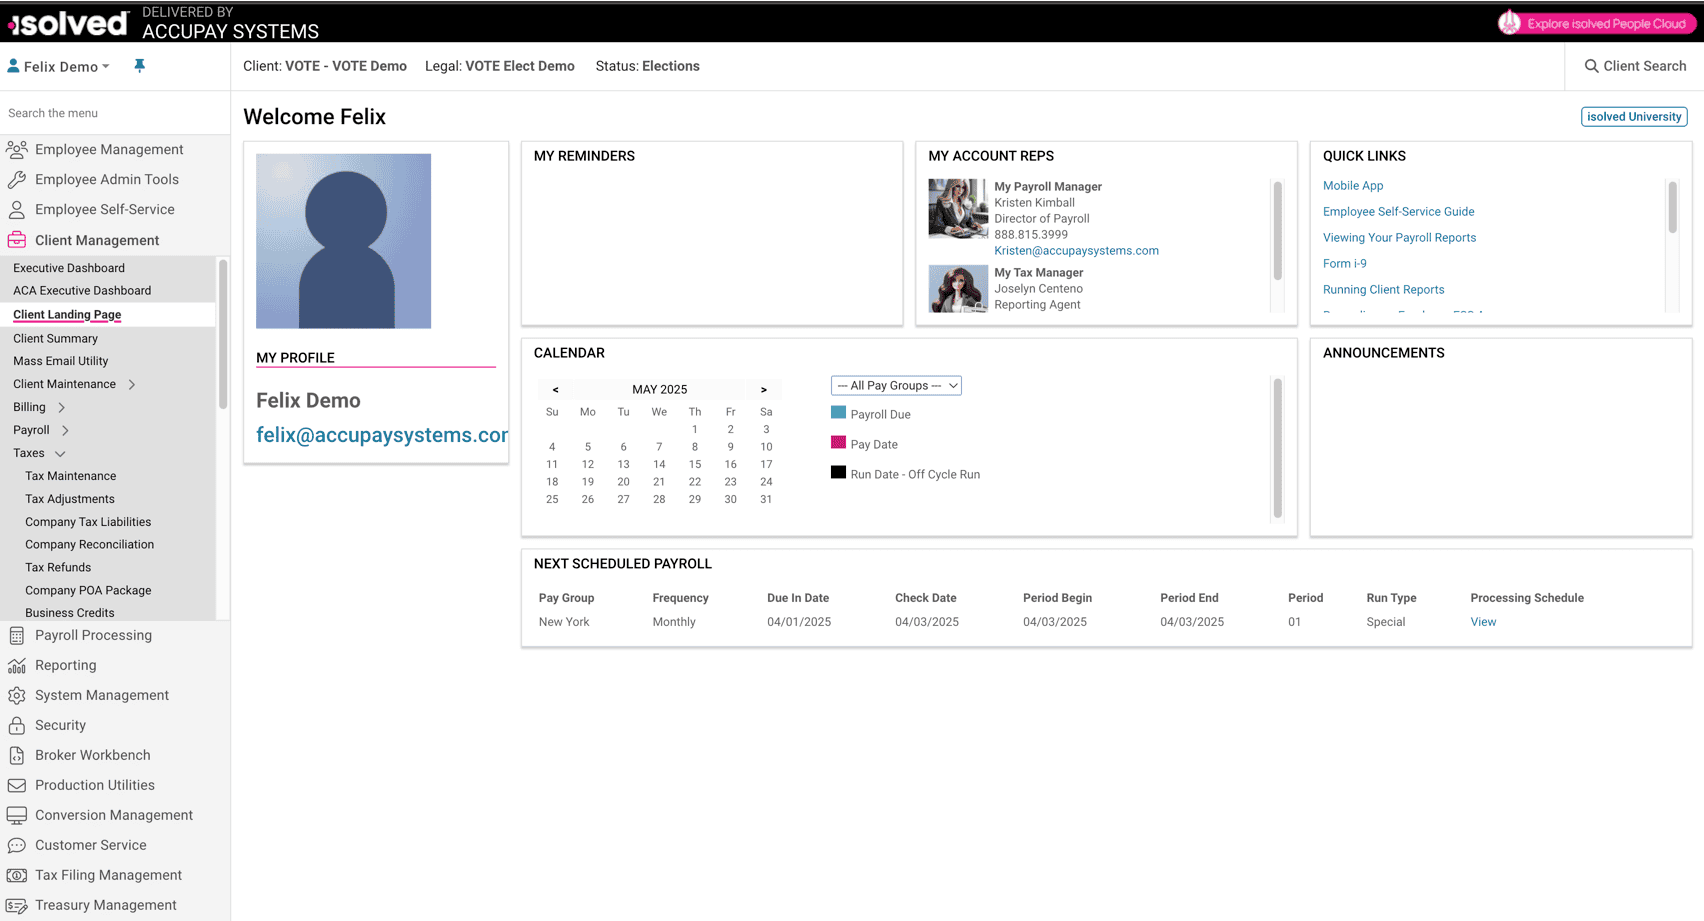Click the pink Pay Date legend swatch

point(838,443)
